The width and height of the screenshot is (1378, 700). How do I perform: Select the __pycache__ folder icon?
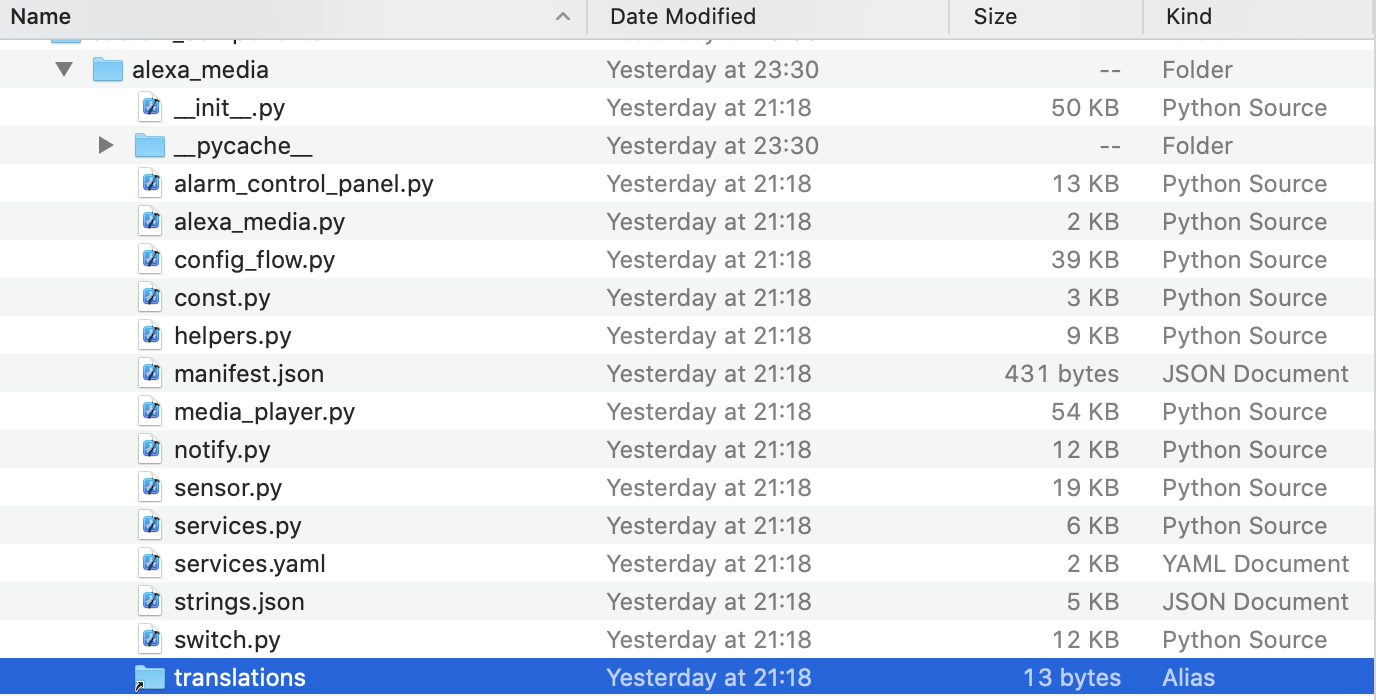point(150,145)
